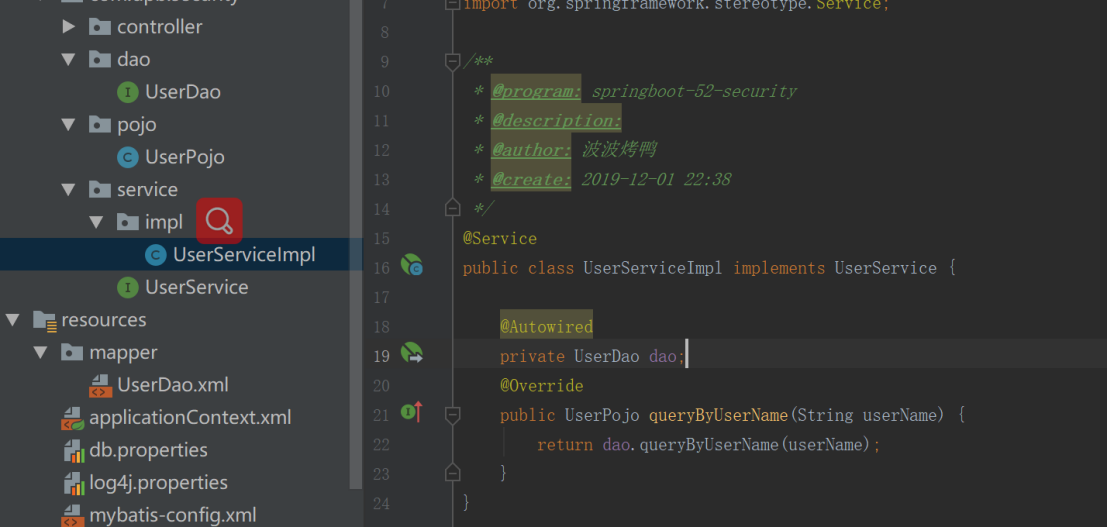Collapse the service folder arrow
1107x528 pixels.
(x=68, y=190)
